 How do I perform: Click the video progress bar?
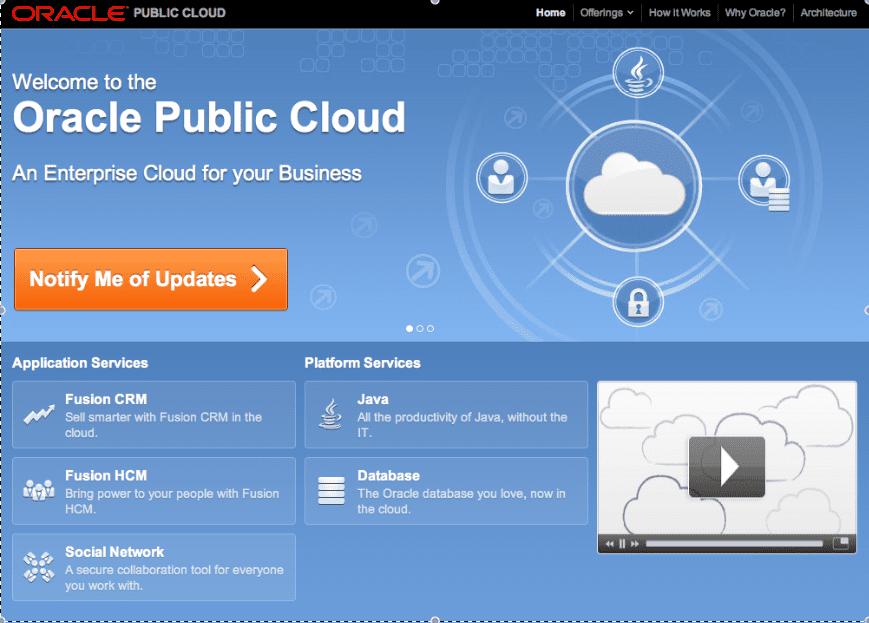pyautogui.click(x=734, y=544)
